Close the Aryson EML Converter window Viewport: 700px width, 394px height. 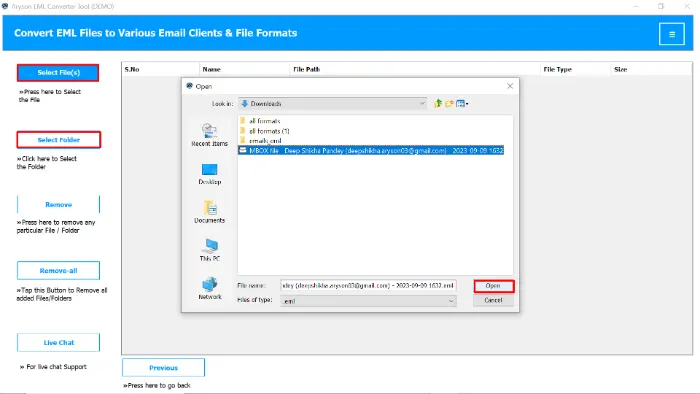pyautogui.click(x=687, y=6)
